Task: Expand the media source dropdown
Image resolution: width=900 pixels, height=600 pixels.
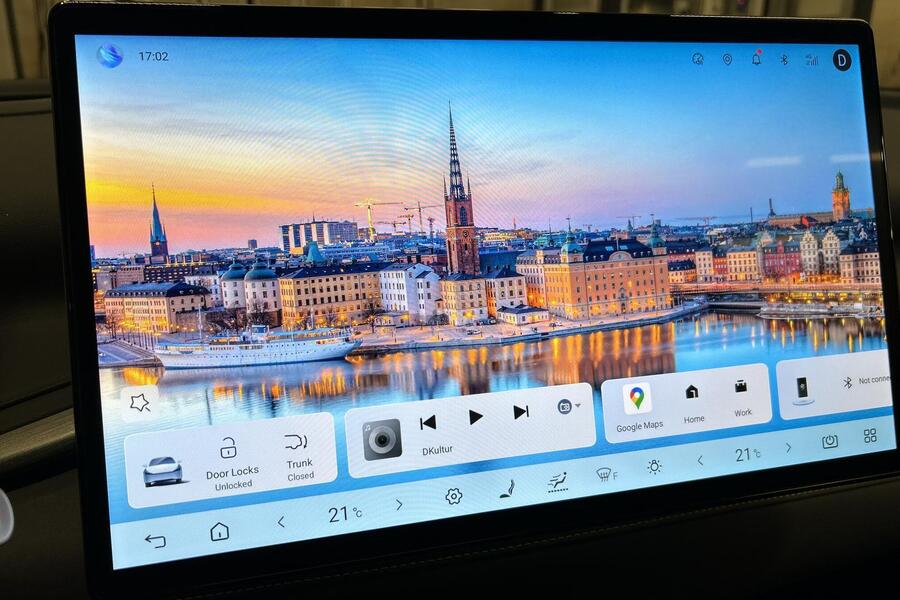Action: (568, 406)
